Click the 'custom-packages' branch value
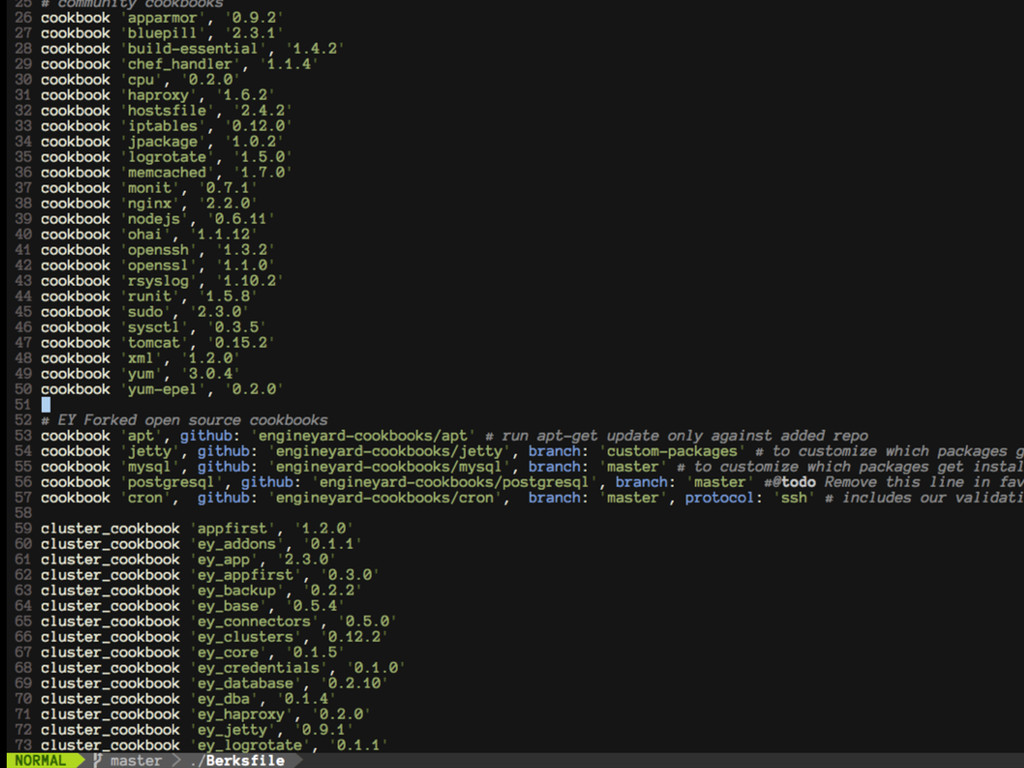This screenshot has width=1024, height=768. [672, 451]
